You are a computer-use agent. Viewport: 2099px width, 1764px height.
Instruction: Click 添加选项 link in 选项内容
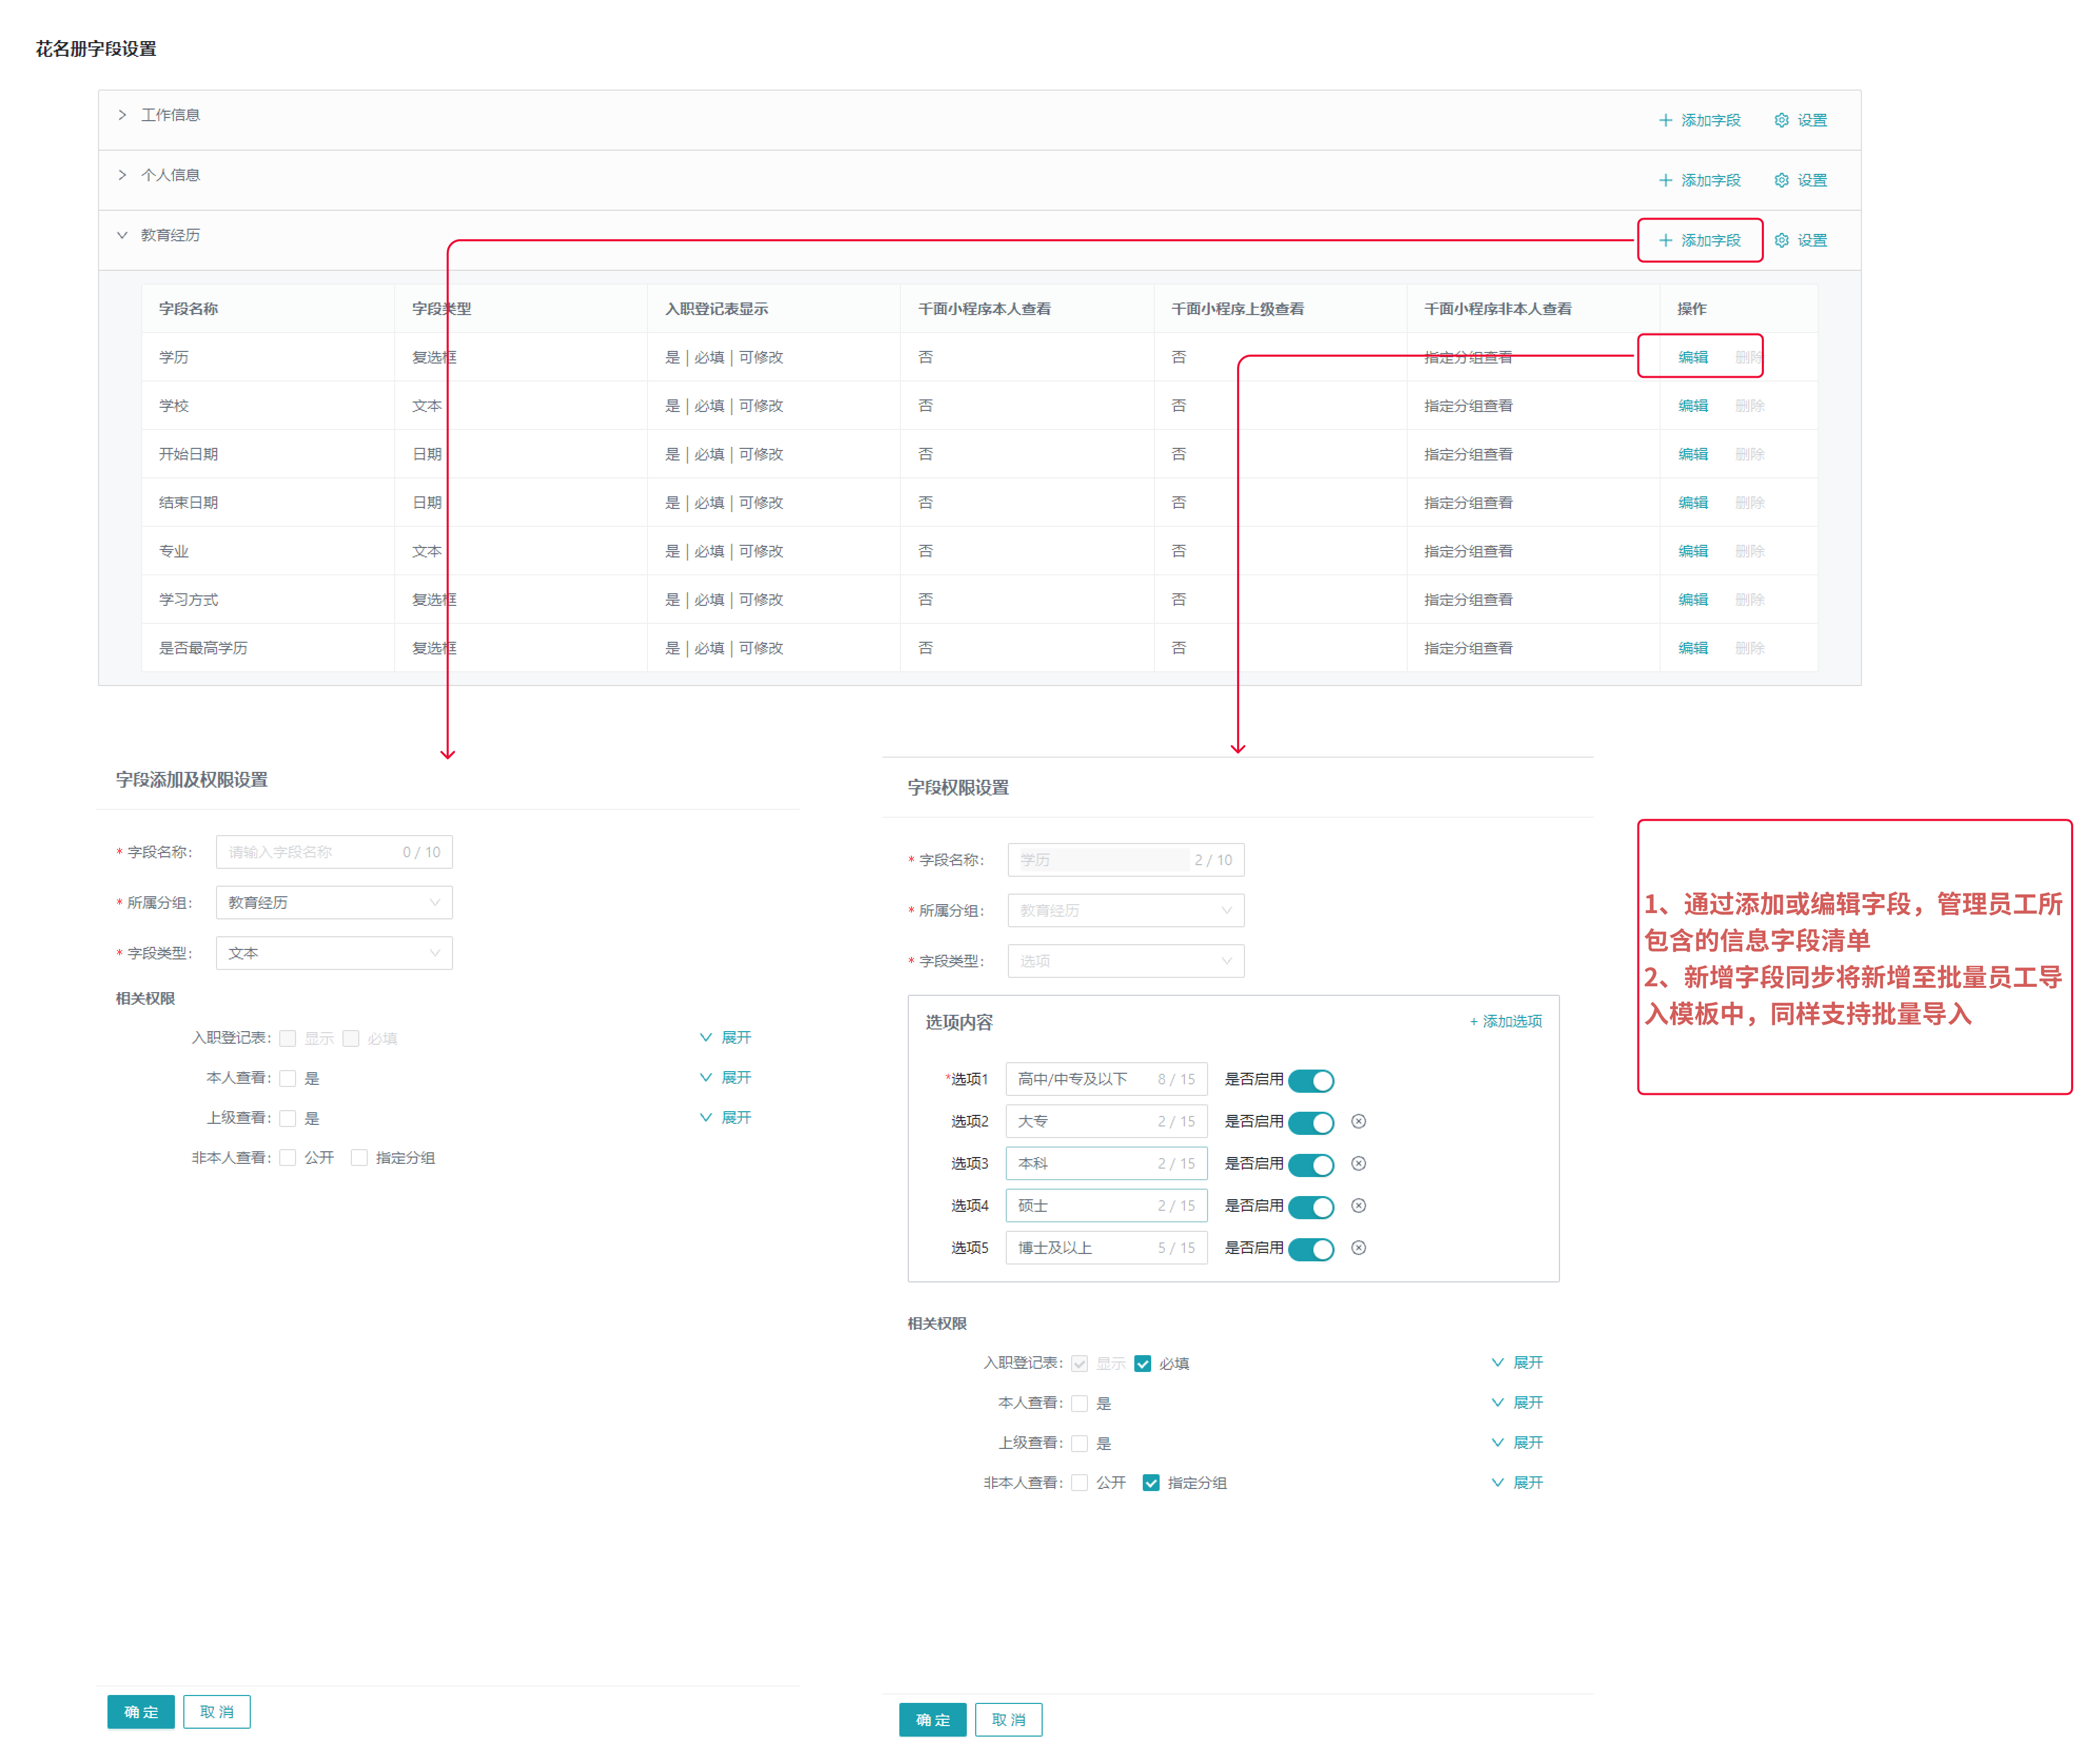click(x=1505, y=1021)
